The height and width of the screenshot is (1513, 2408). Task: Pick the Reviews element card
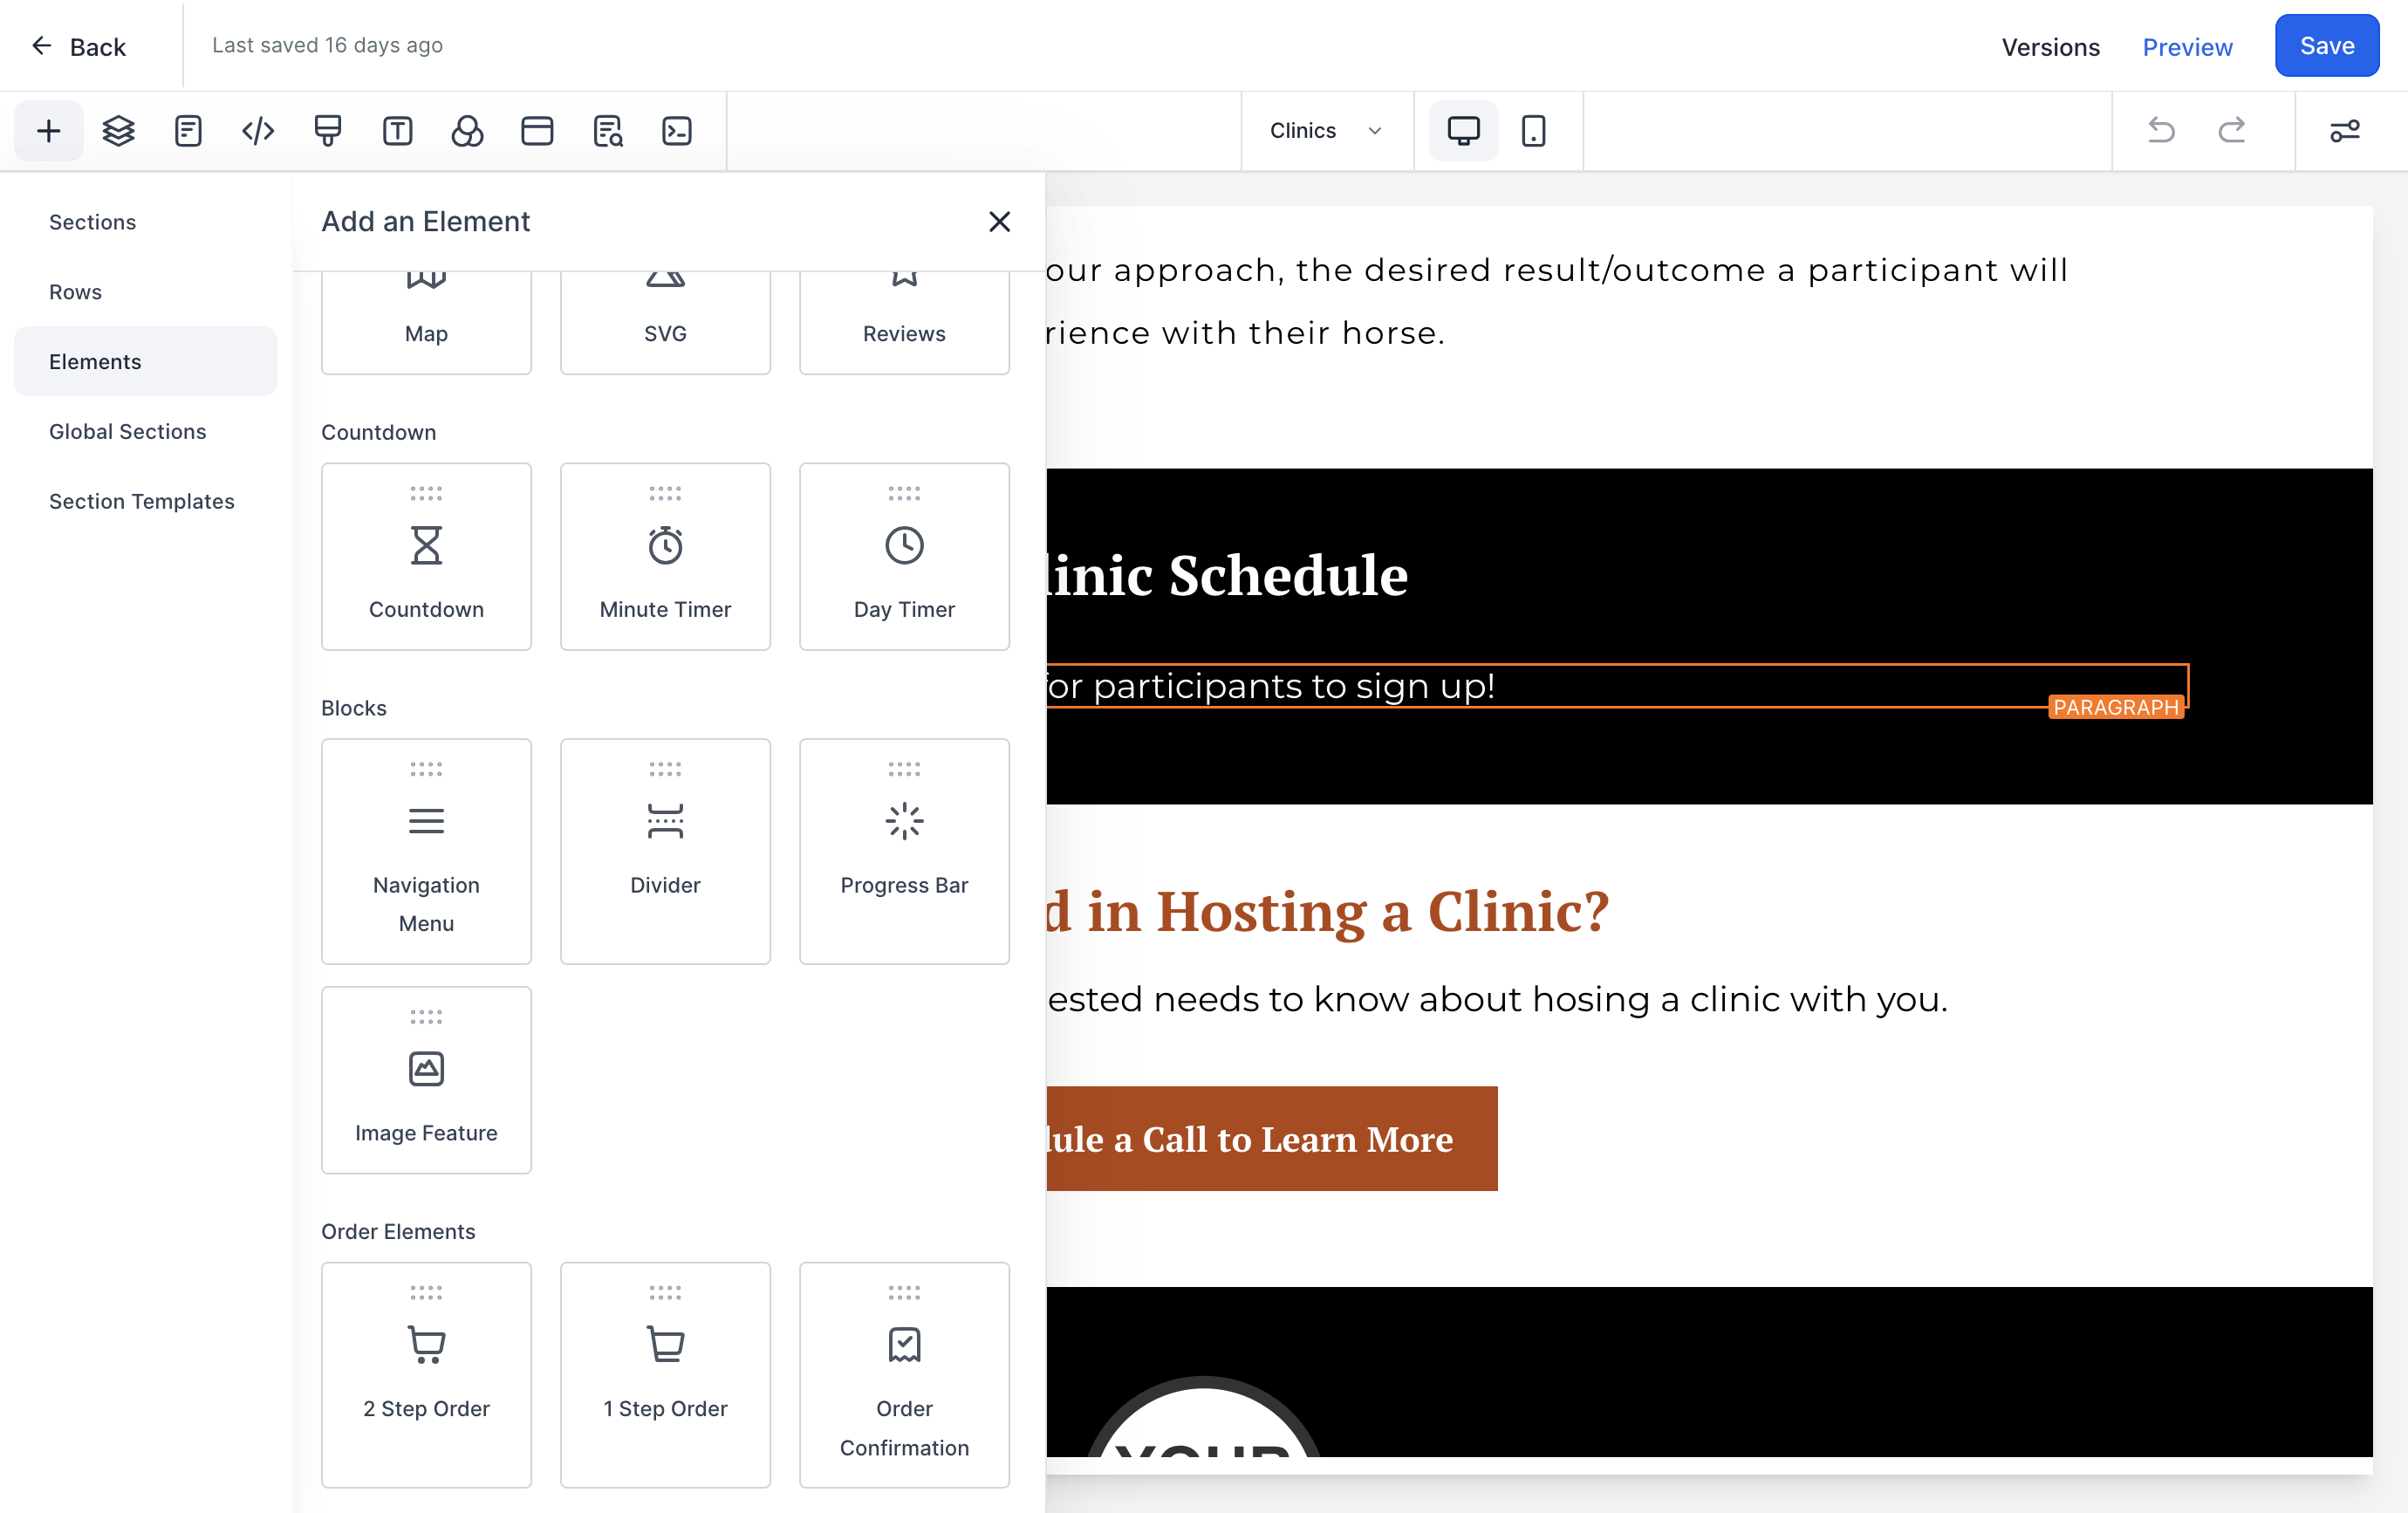tap(904, 322)
